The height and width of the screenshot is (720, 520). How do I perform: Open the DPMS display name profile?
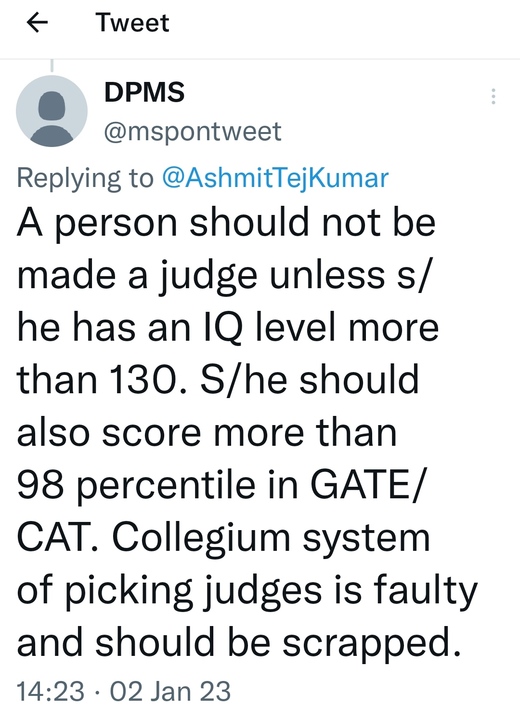tap(144, 91)
